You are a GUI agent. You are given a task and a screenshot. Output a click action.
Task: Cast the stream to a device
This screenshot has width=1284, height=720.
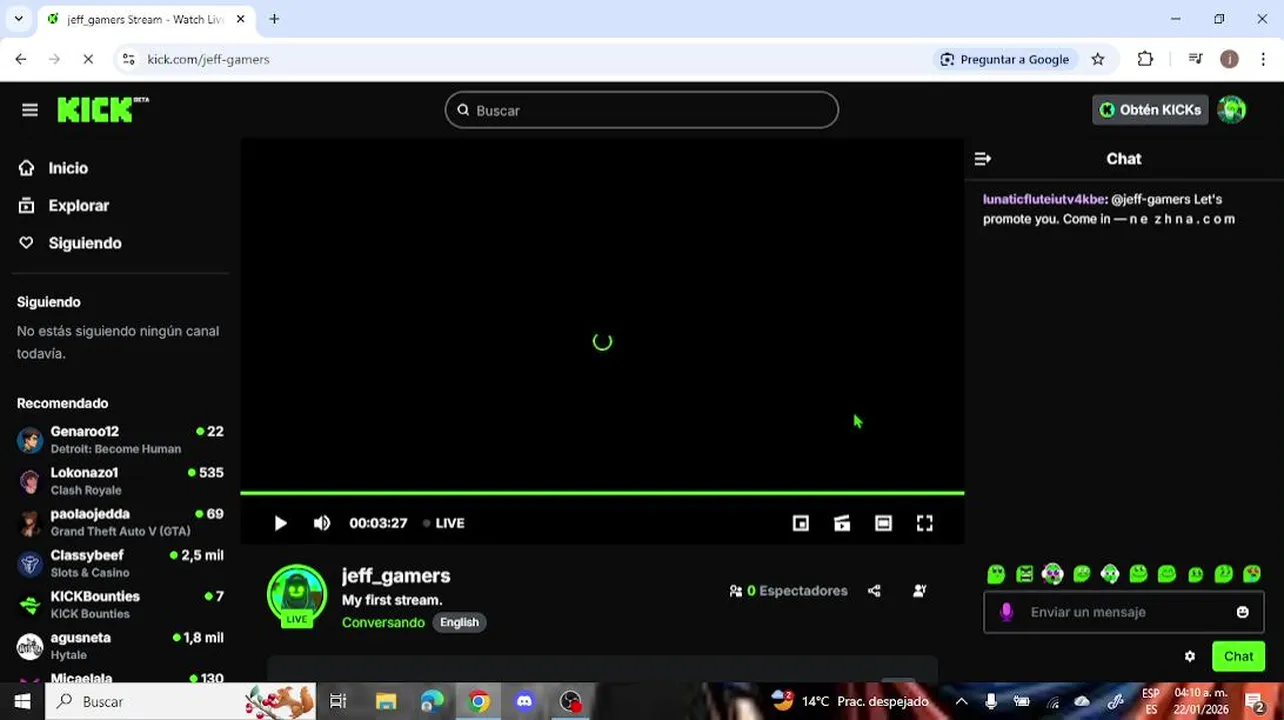(x=842, y=523)
